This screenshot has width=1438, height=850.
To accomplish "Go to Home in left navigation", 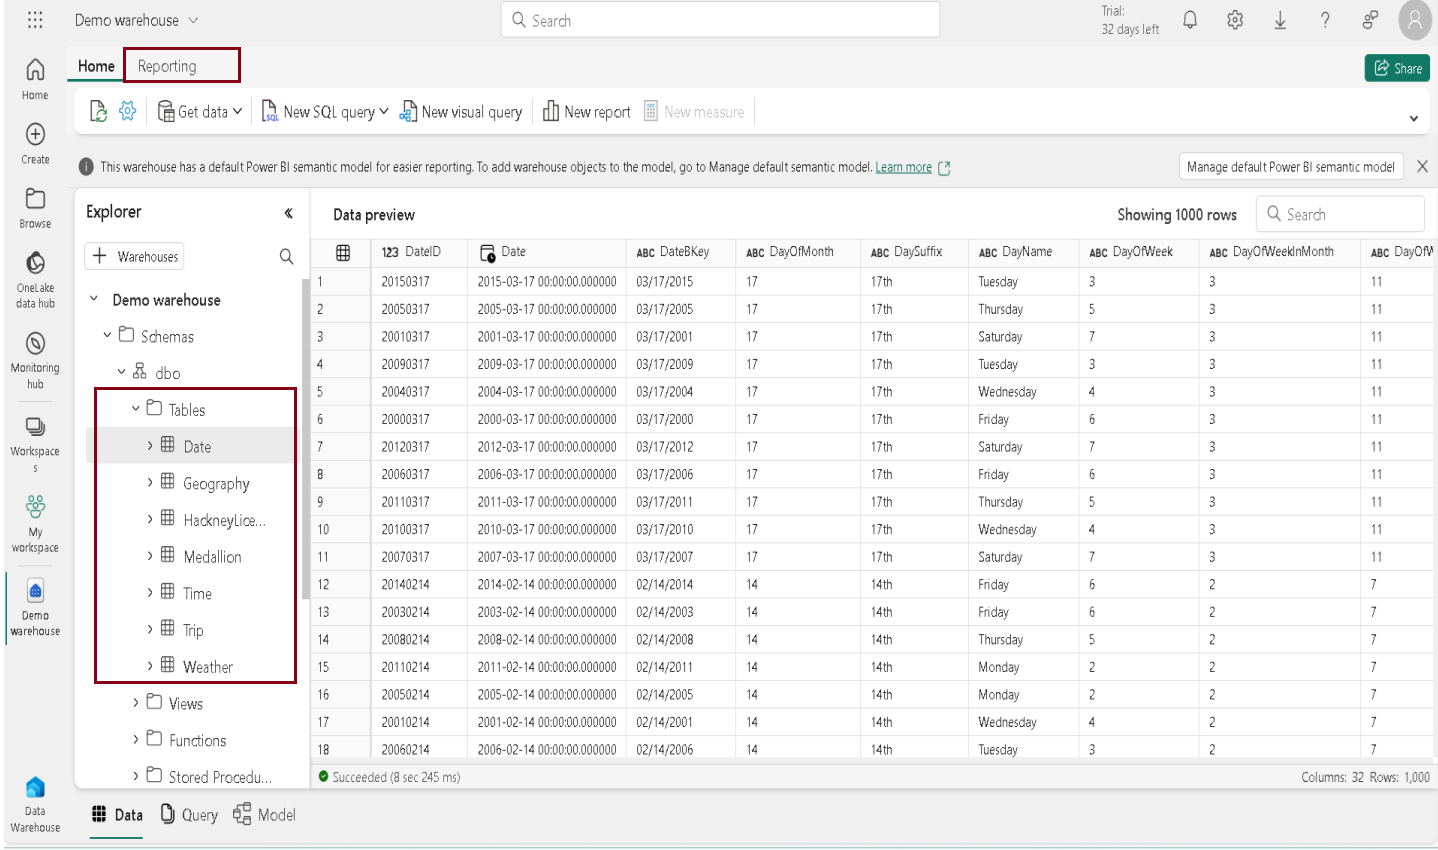I will coord(35,79).
